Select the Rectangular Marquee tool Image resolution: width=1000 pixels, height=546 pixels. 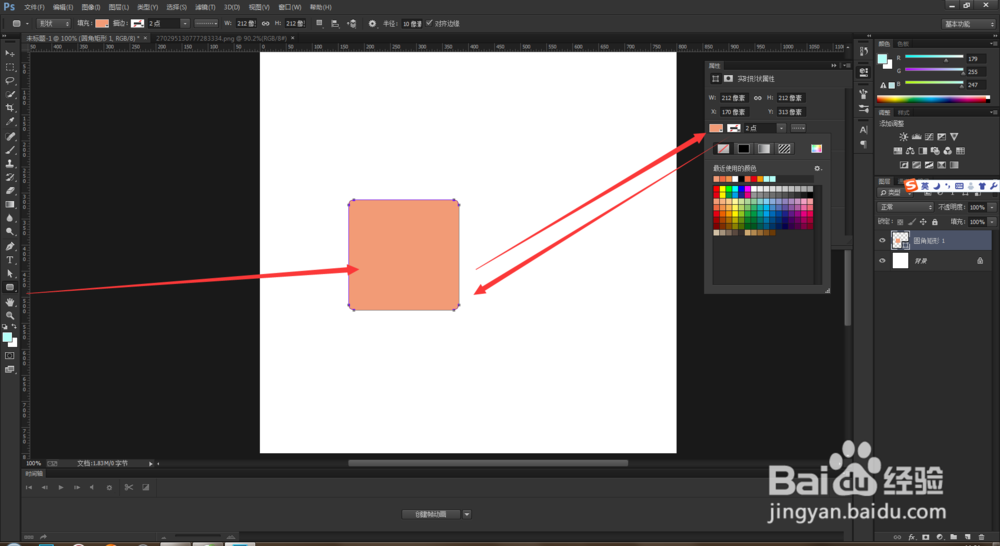tap(10, 67)
